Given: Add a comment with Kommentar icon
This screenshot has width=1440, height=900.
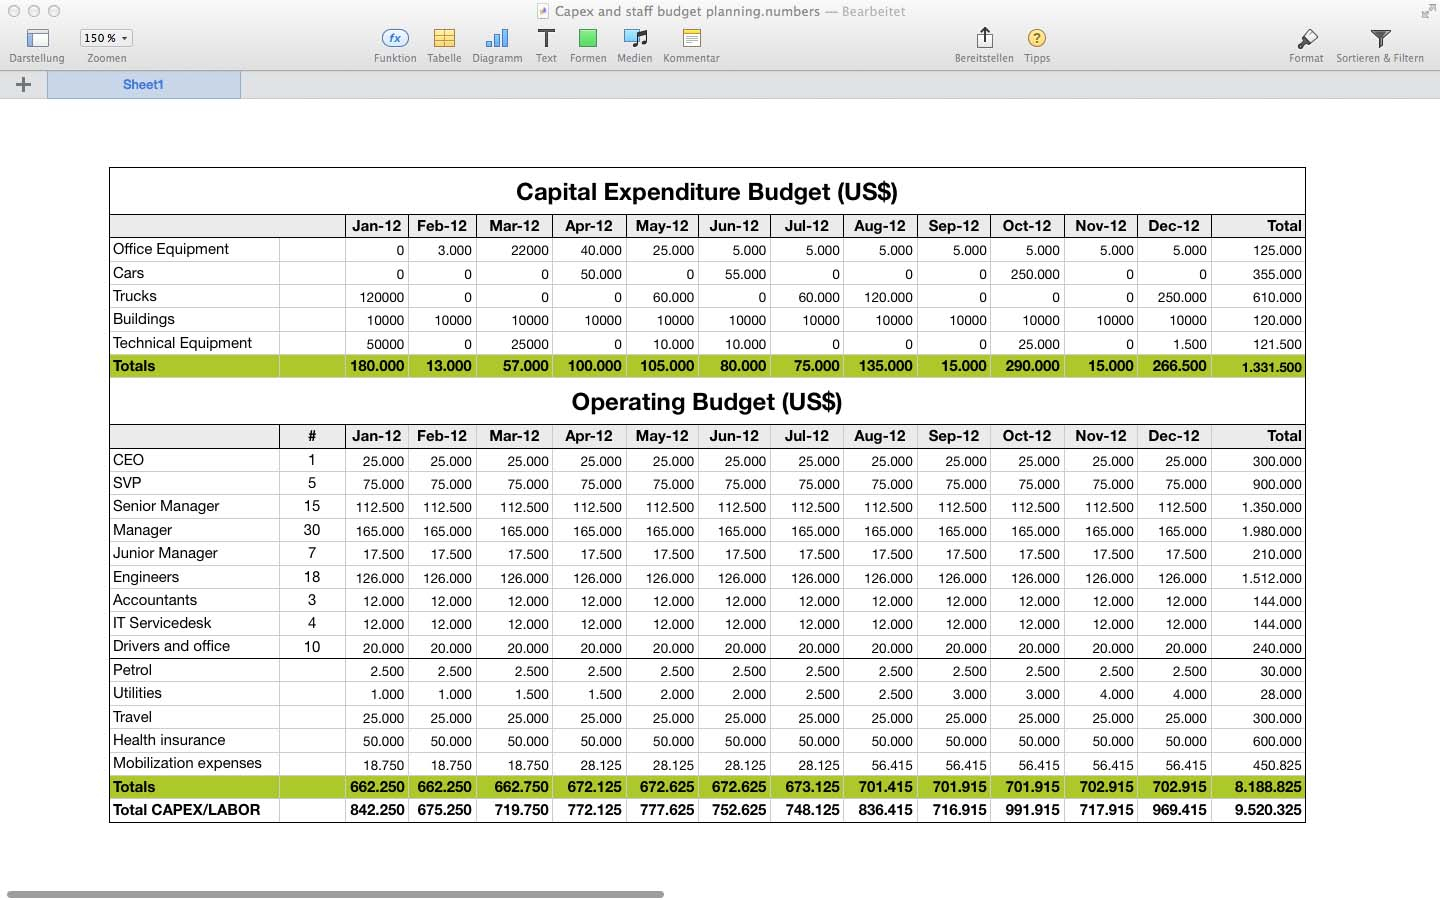Looking at the screenshot, I should (691, 39).
